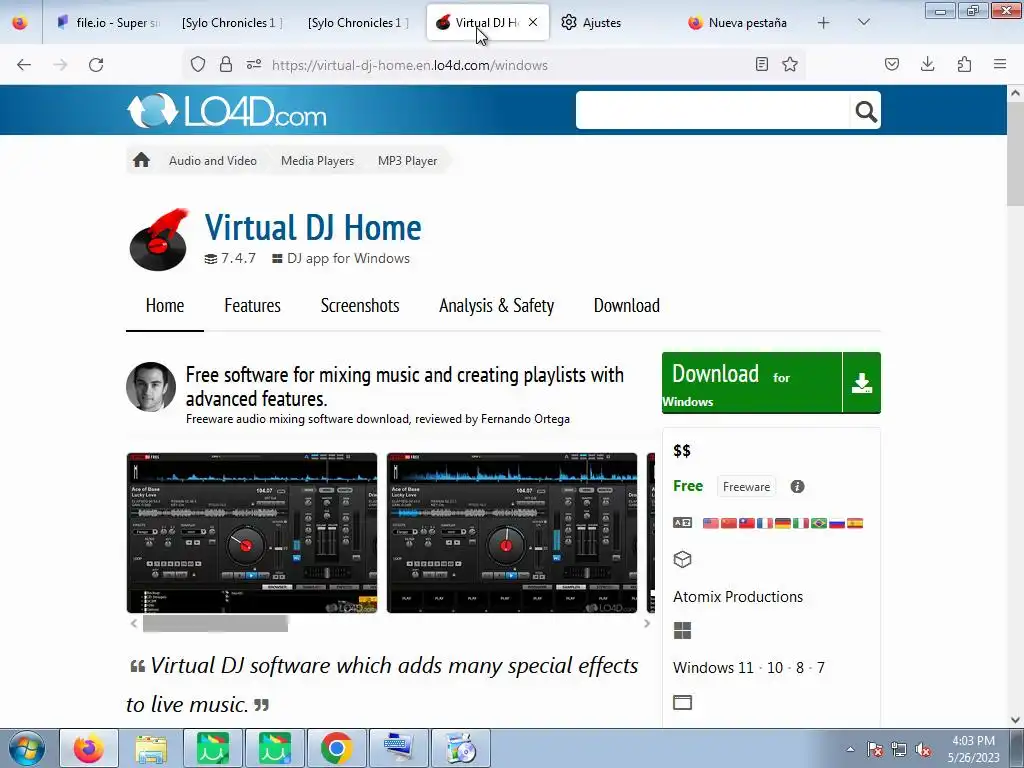Open the network tray icon

click(x=899, y=750)
